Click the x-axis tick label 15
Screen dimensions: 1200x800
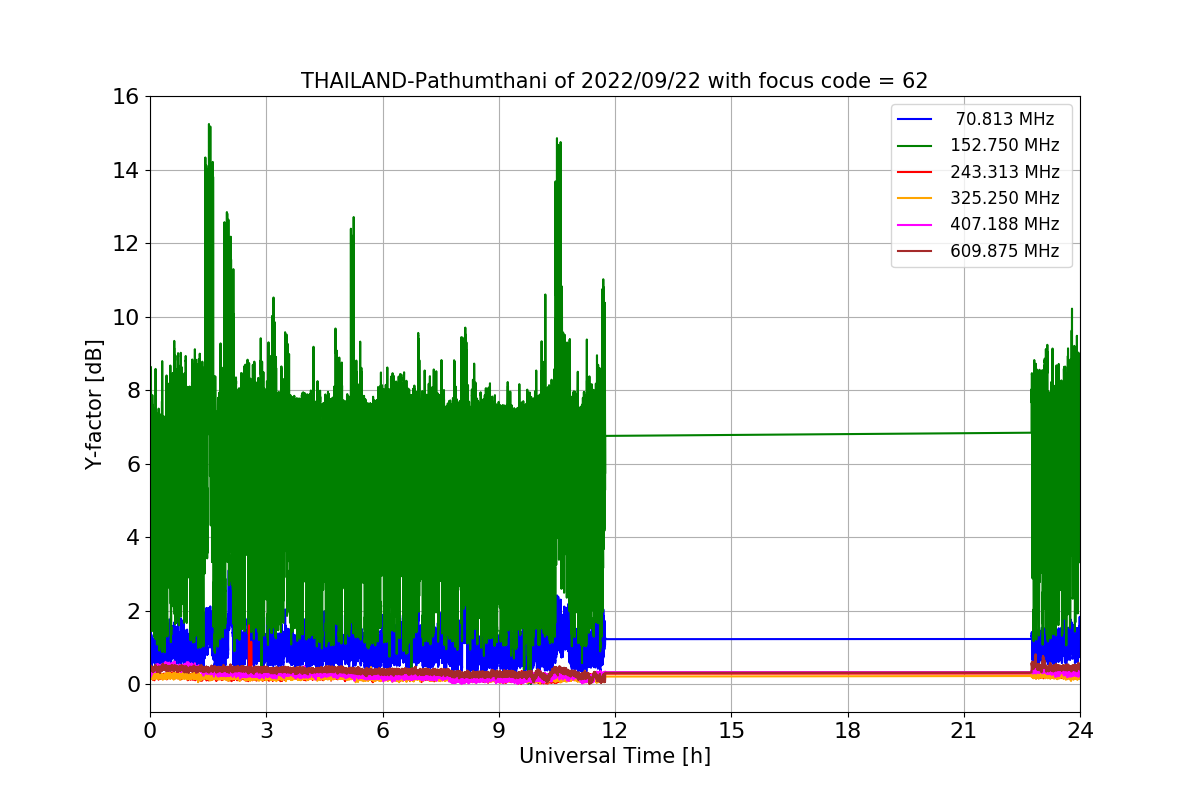pos(731,731)
